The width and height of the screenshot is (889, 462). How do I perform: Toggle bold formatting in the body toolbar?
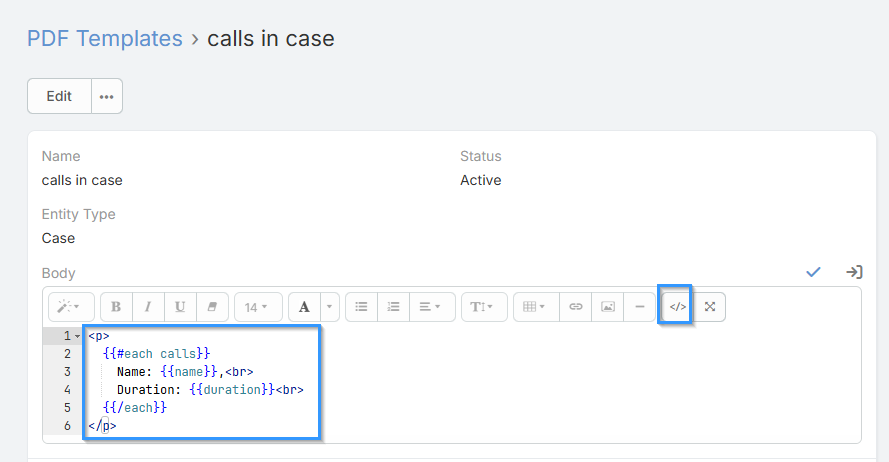[116, 307]
